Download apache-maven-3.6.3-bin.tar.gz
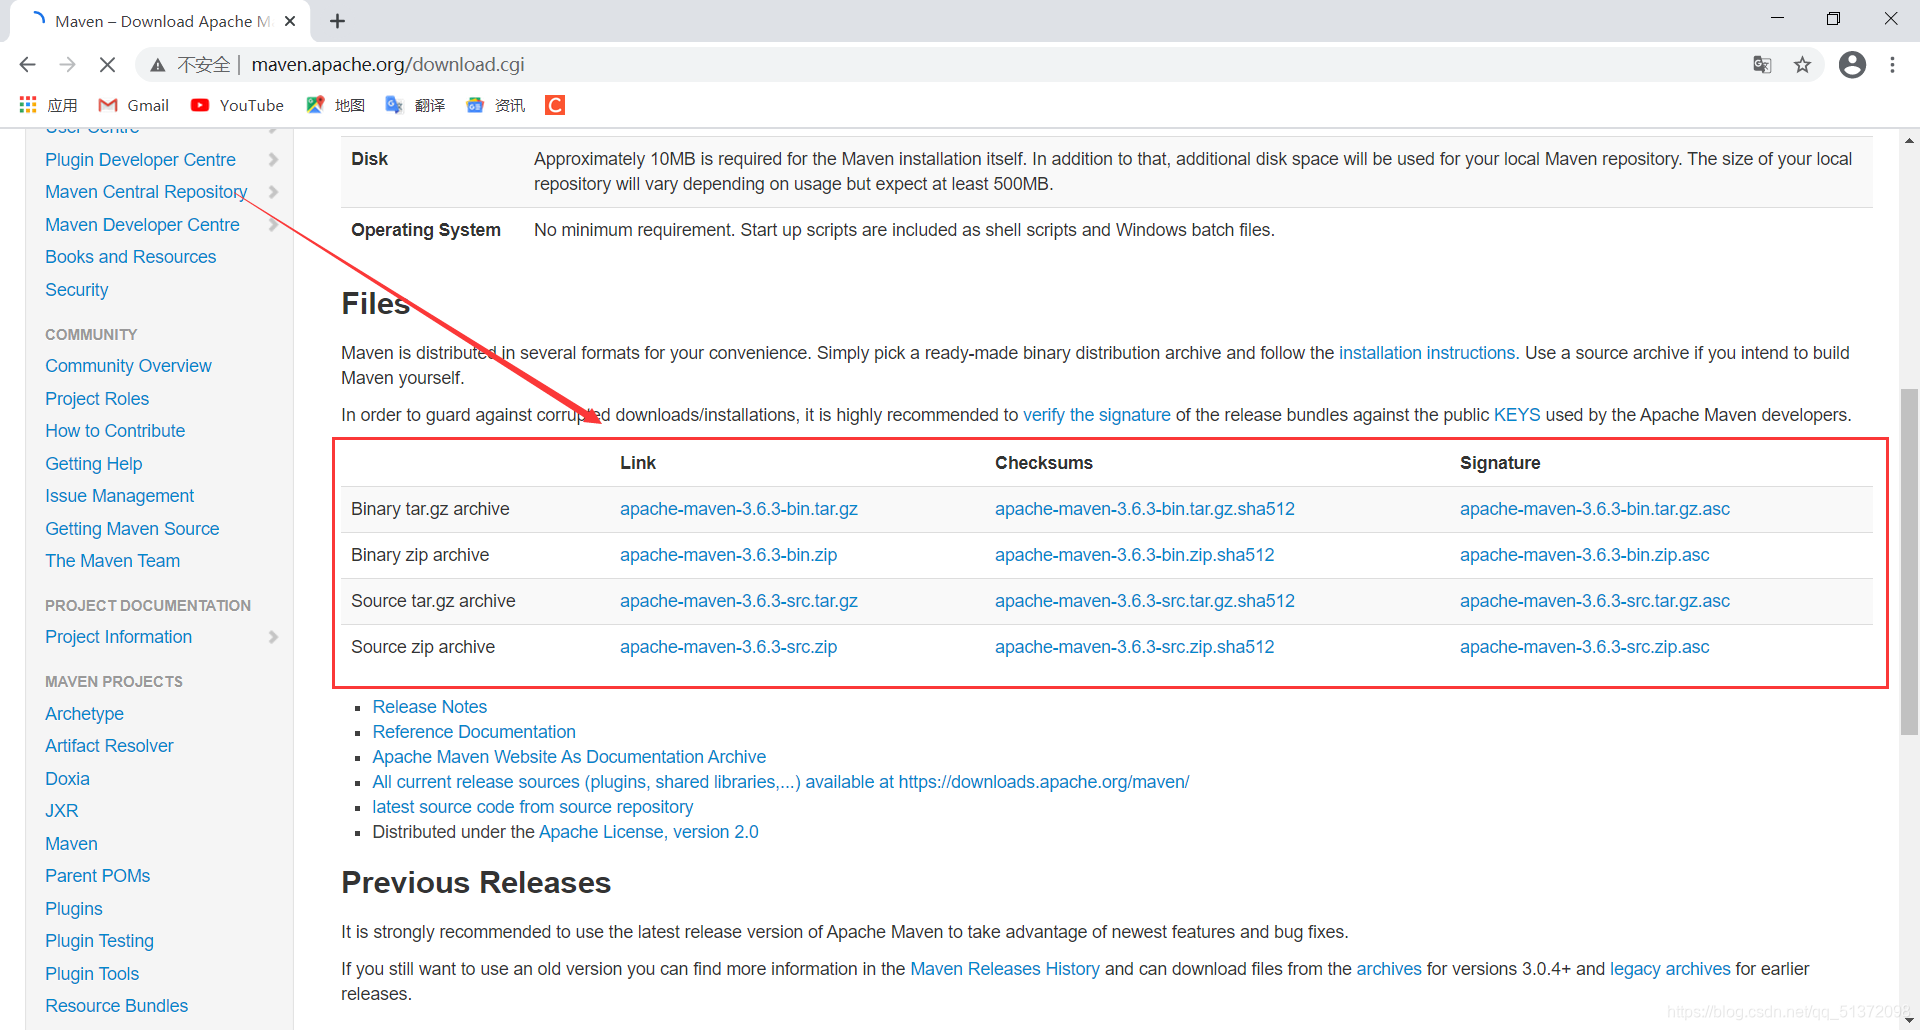The height and width of the screenshot is (1030, 1920). point(739,509)
